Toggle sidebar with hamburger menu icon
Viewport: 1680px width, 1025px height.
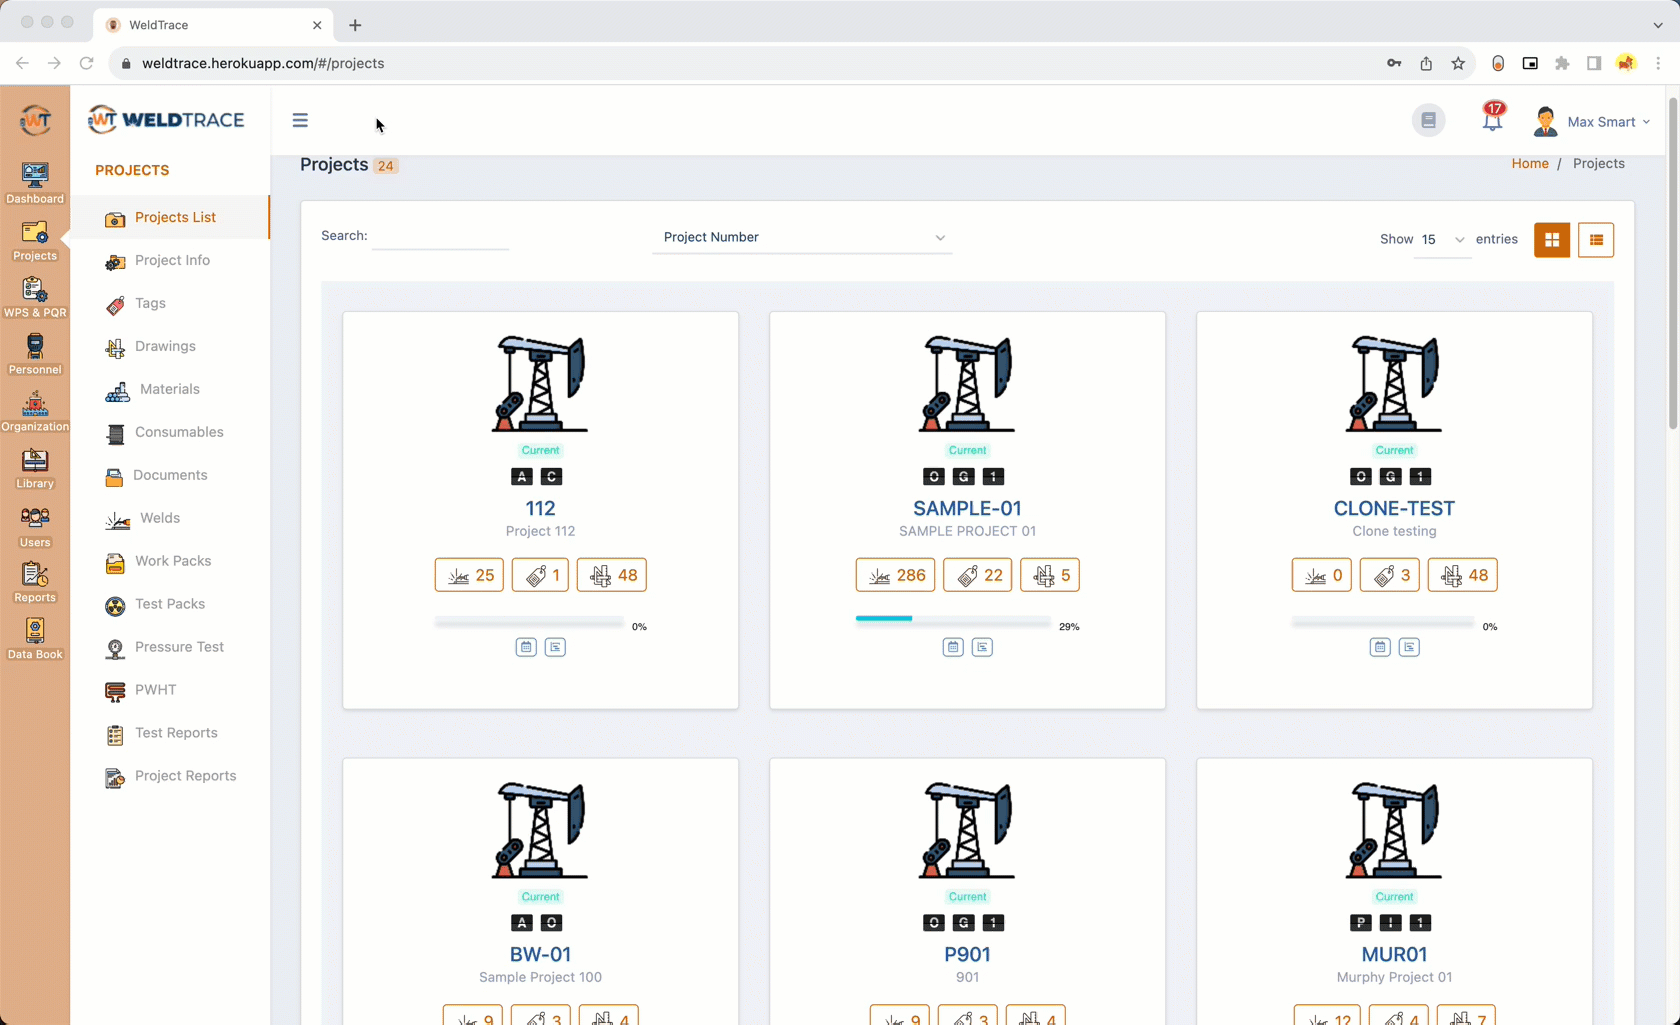tap(300, 120)
